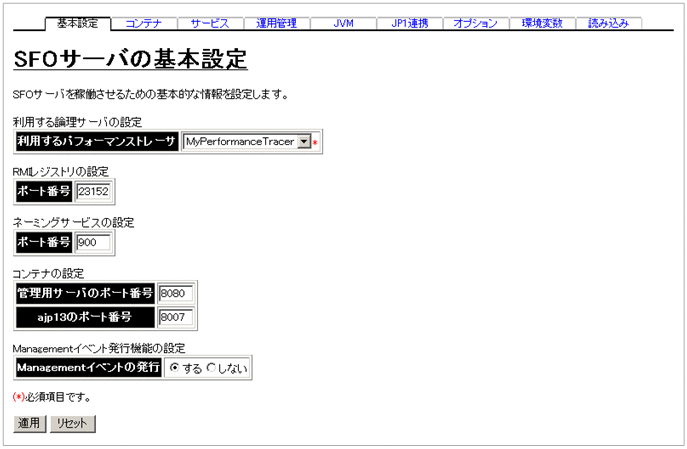
Task: Click the コンテナの設定 section title
Action: tap(48, 274)
